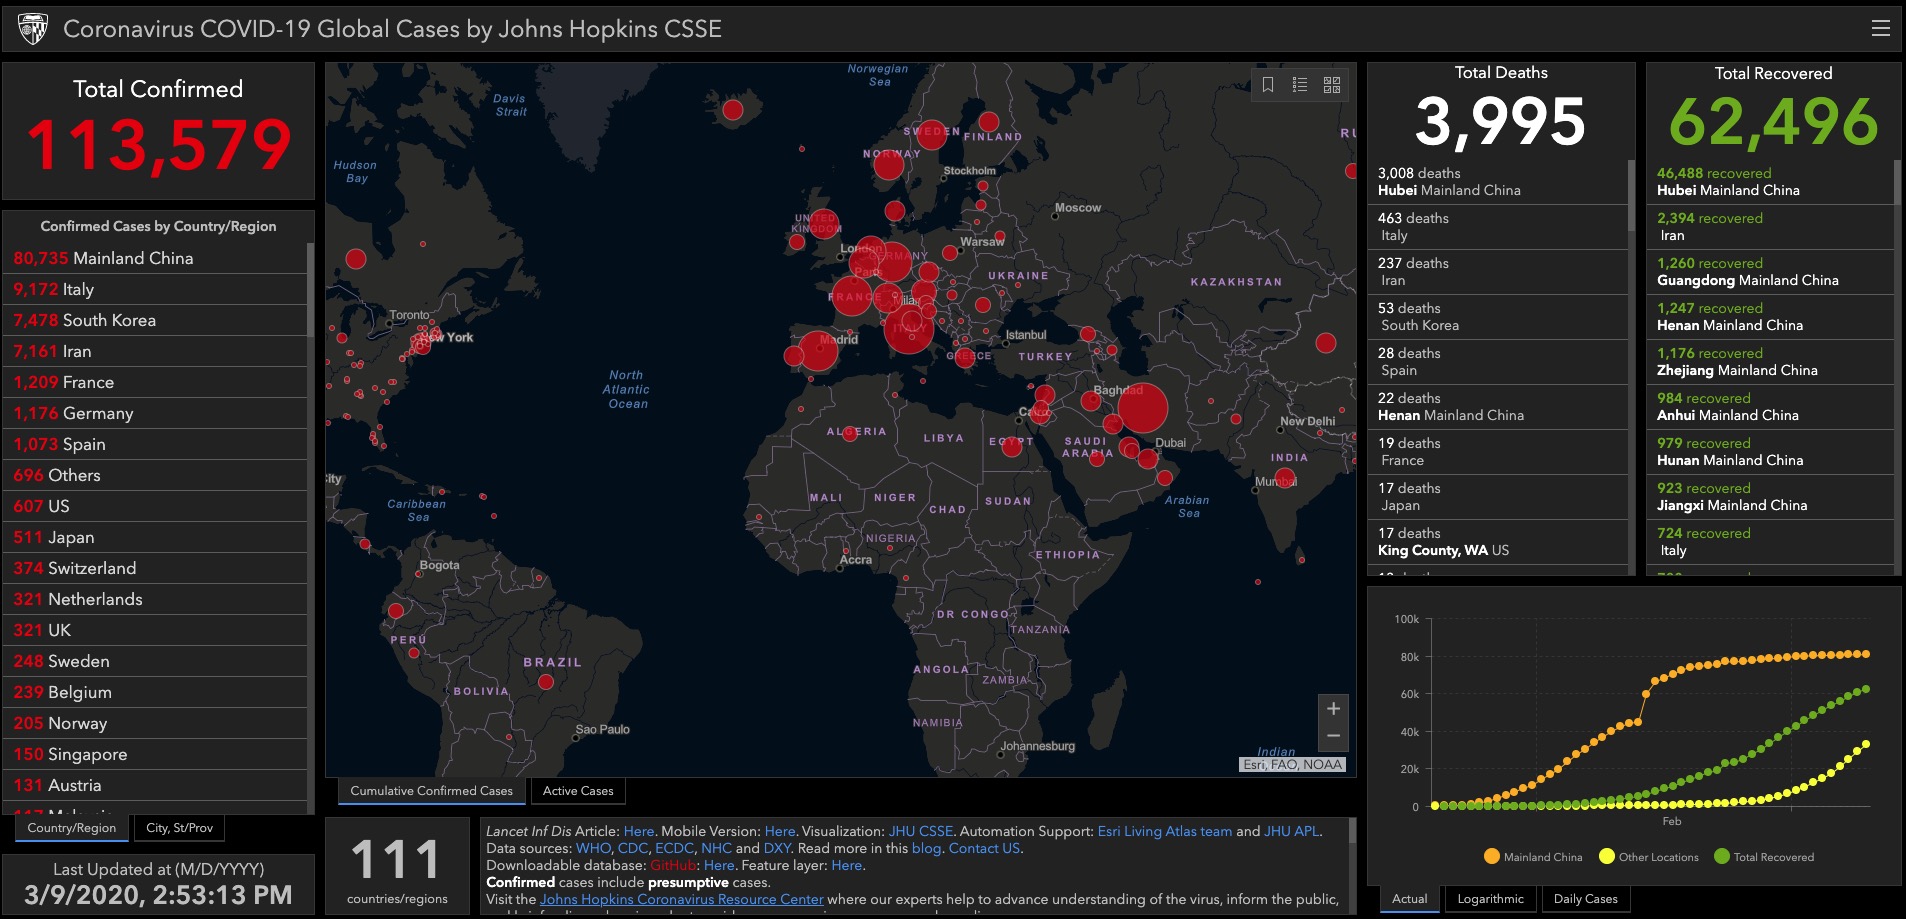
Task: Open the map bookmarks icon
Action: (1267, 85)
